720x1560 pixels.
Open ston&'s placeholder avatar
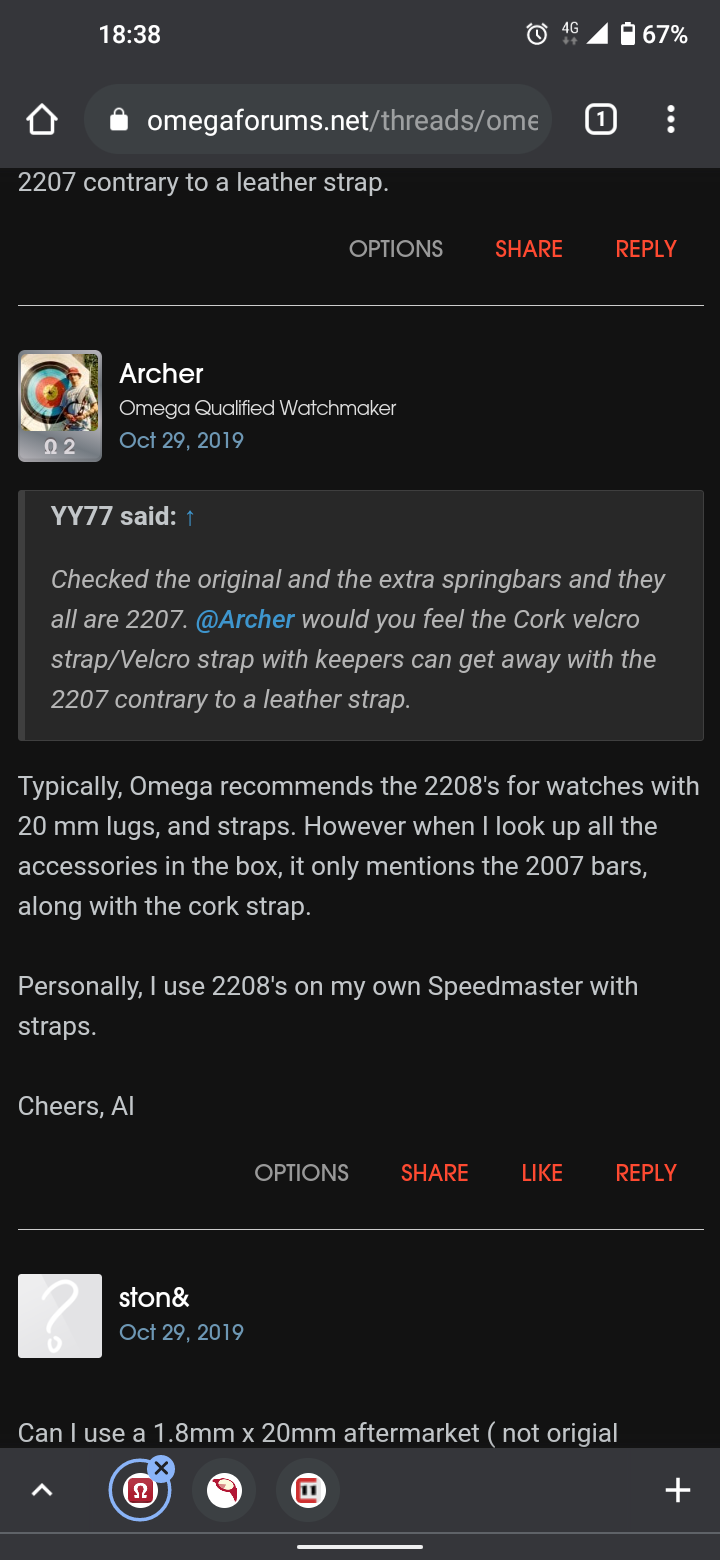[x=60, y=1316]
